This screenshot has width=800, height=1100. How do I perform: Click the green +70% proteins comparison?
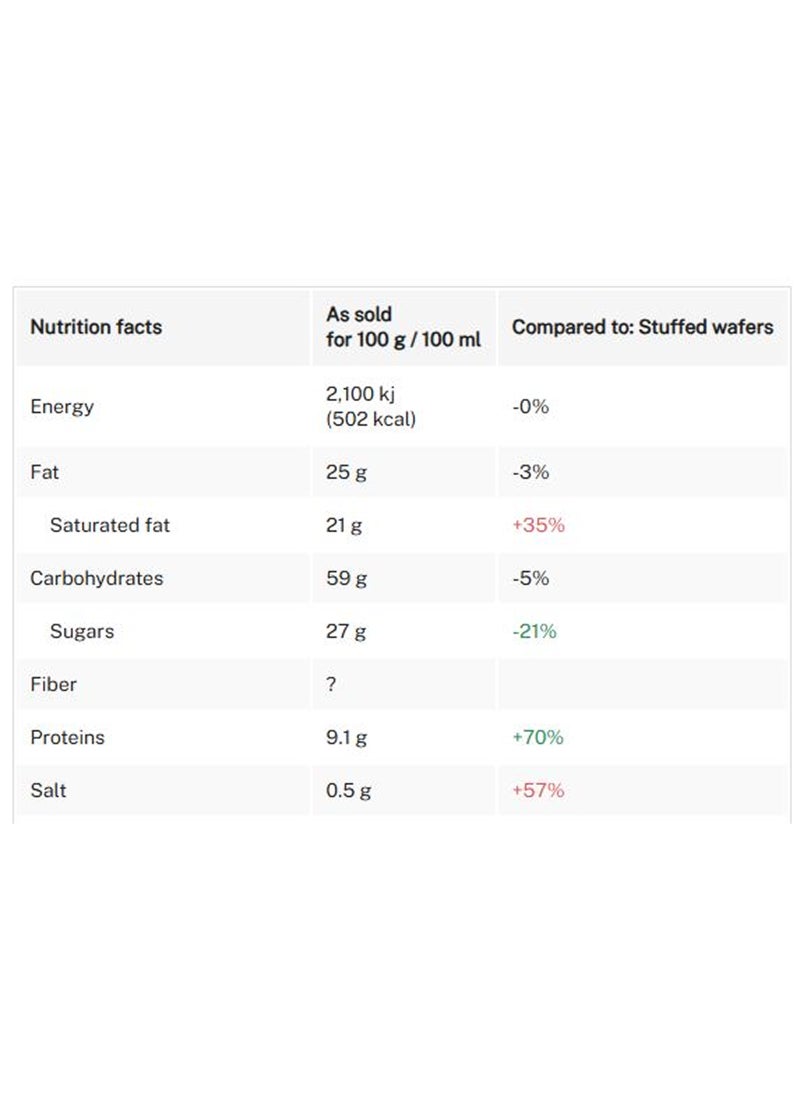[x=538, y=737]
